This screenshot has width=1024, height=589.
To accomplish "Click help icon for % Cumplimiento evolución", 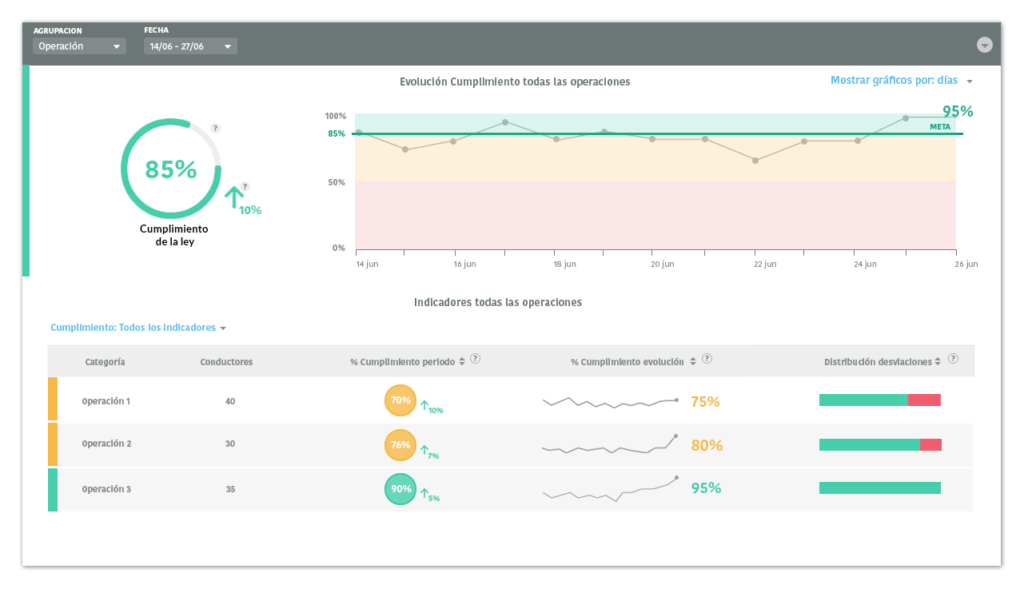I will point(707,359).
